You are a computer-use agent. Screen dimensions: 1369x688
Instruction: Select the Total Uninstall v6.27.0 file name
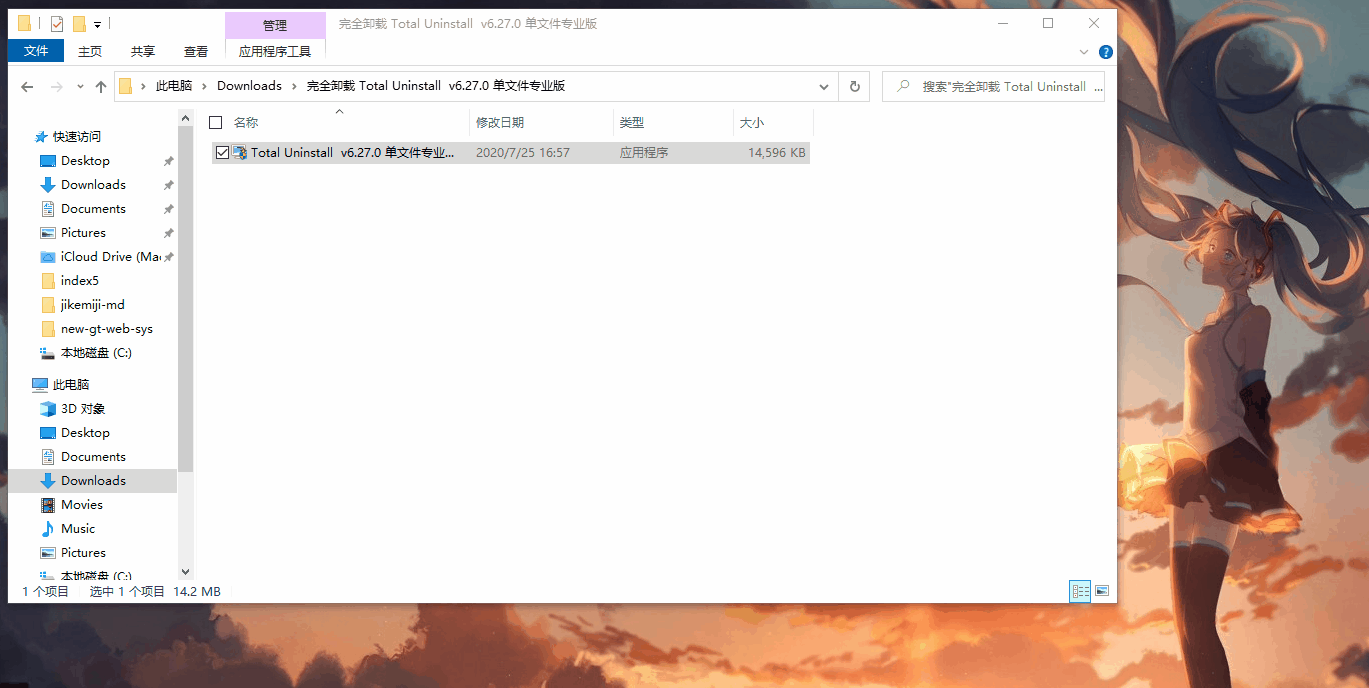pos(352,153)
